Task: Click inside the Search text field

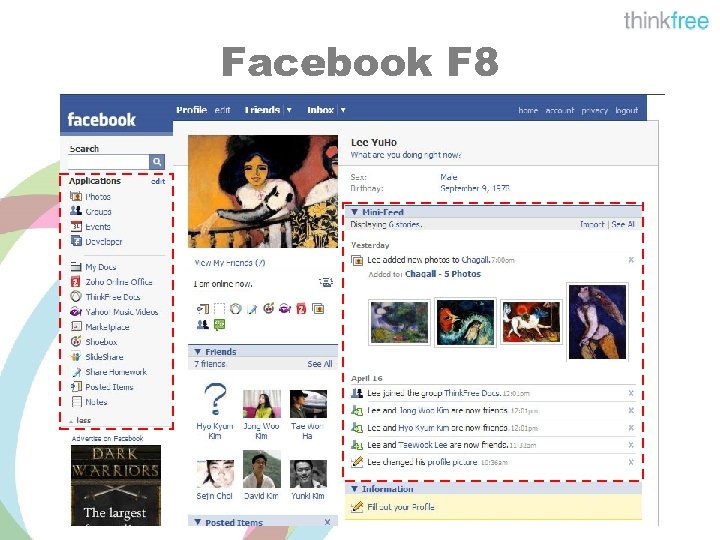Action: [108, 162]
